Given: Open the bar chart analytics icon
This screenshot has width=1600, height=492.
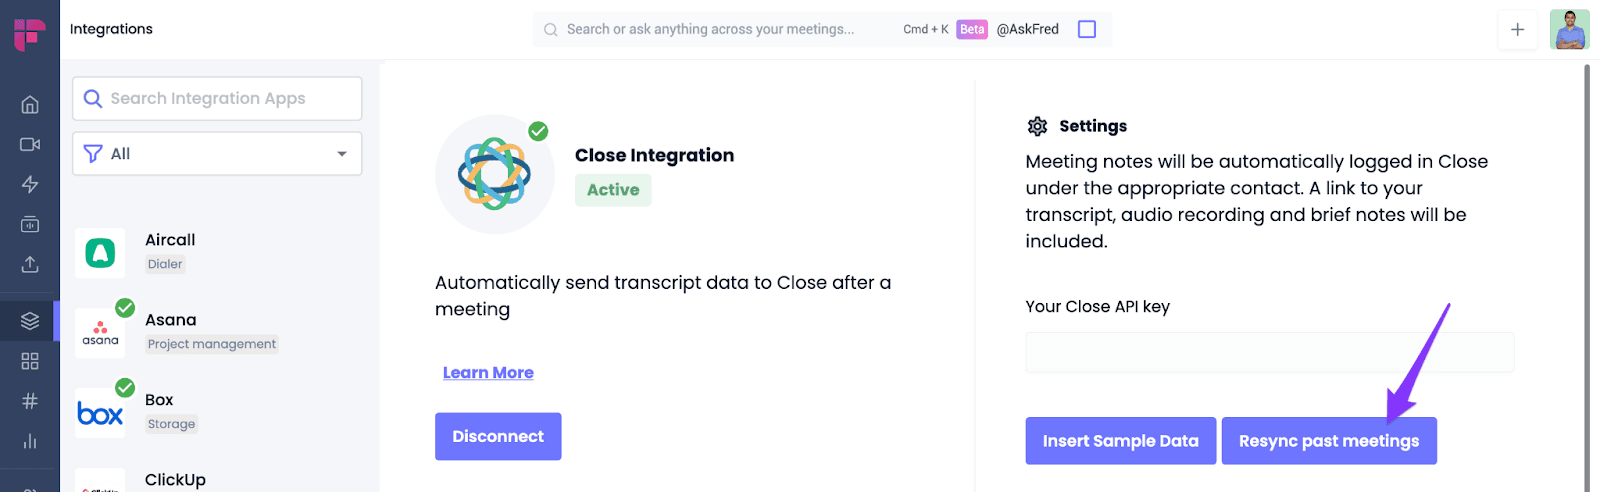Looking at the screenshot, I should click(30, 441).
